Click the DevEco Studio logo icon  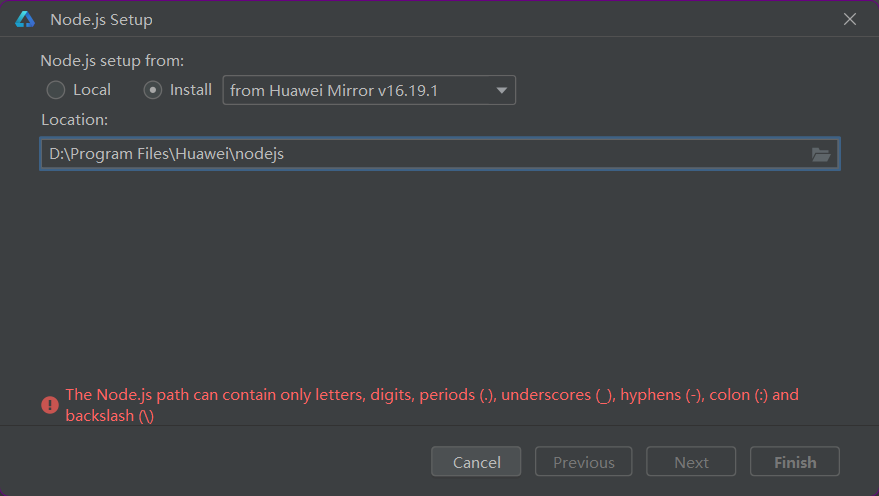pos(25,20)
